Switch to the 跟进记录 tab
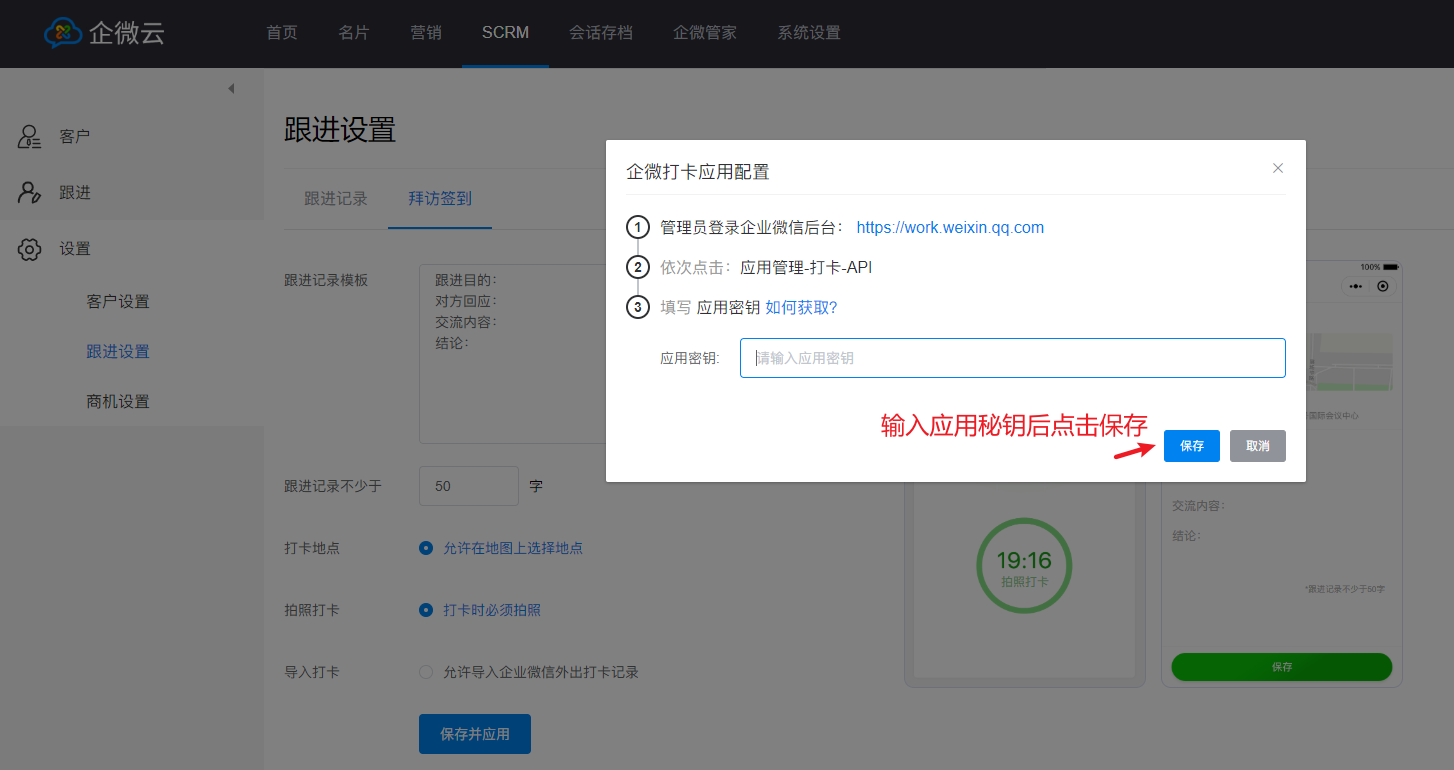This screenshot has height=770, width=1454. point(336,199)
